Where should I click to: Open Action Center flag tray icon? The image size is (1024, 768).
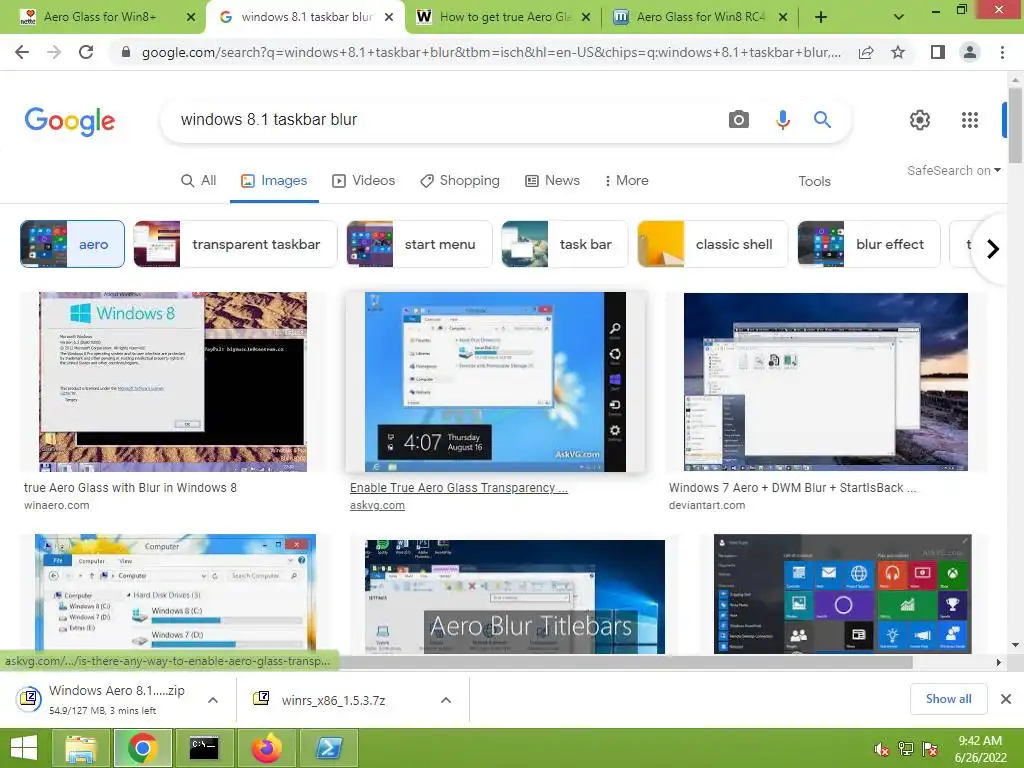[930, 749]
